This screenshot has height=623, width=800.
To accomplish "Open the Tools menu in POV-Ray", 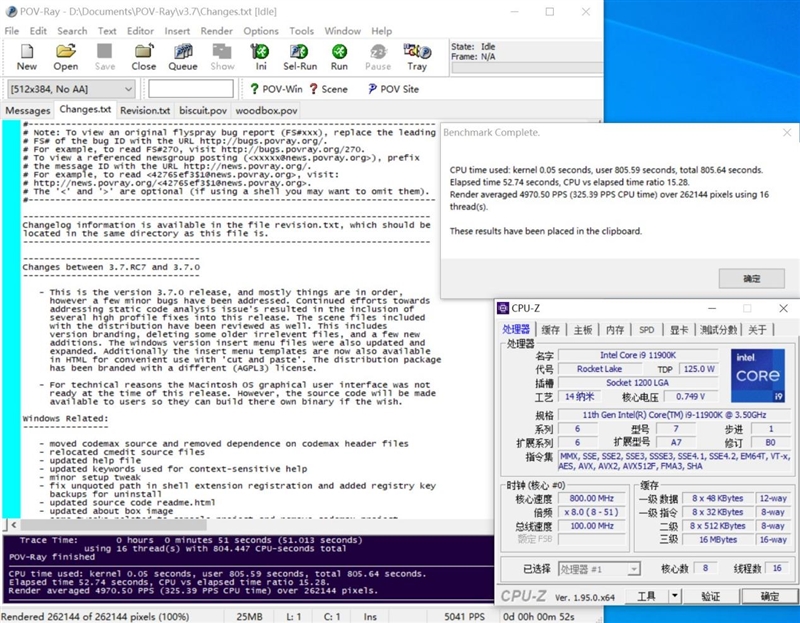I will click(302, 31).
